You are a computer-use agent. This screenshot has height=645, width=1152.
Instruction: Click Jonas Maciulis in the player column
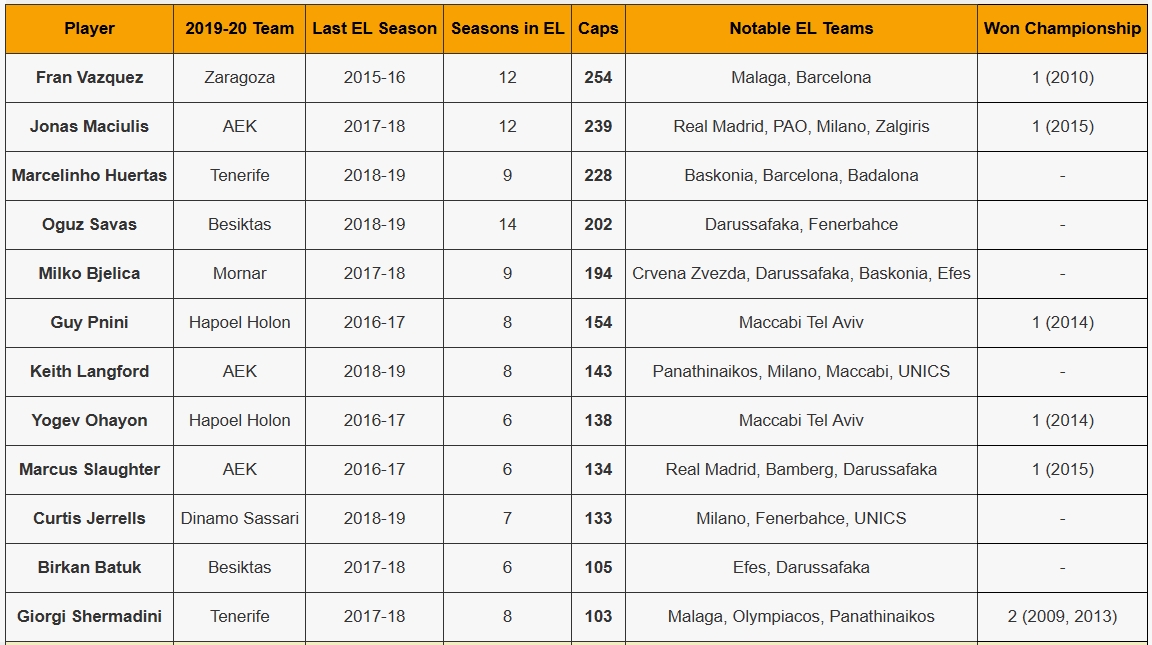(x=89, y=126)
